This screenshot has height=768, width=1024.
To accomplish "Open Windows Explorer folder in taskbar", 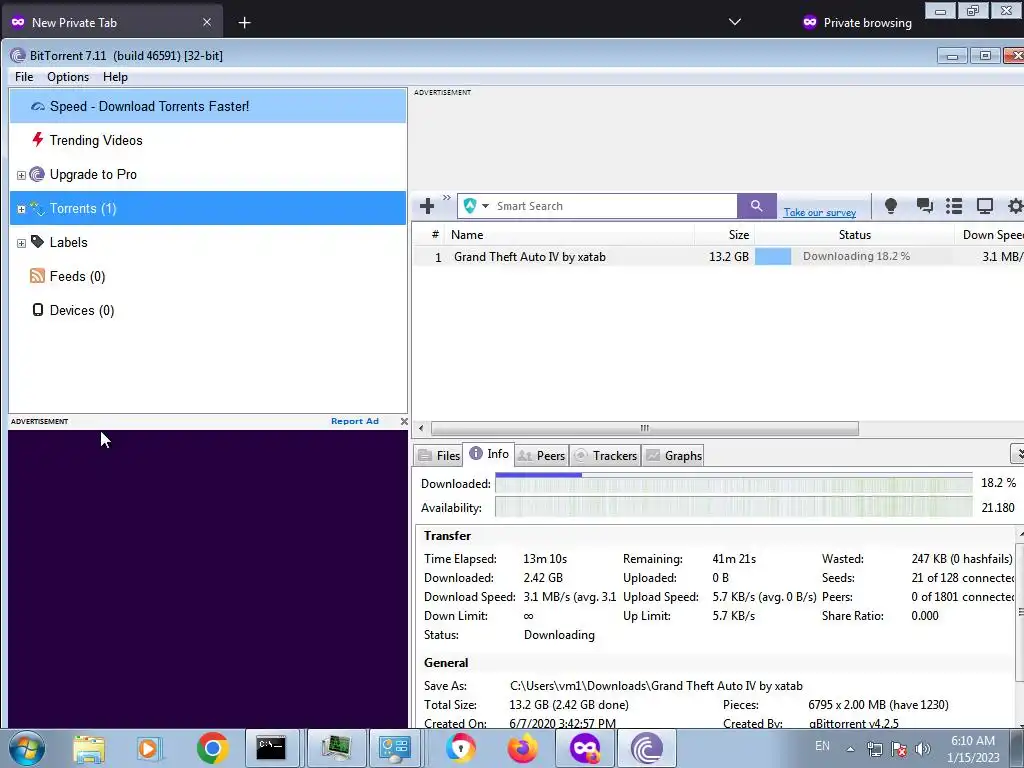I will click(x=89, y=749).
